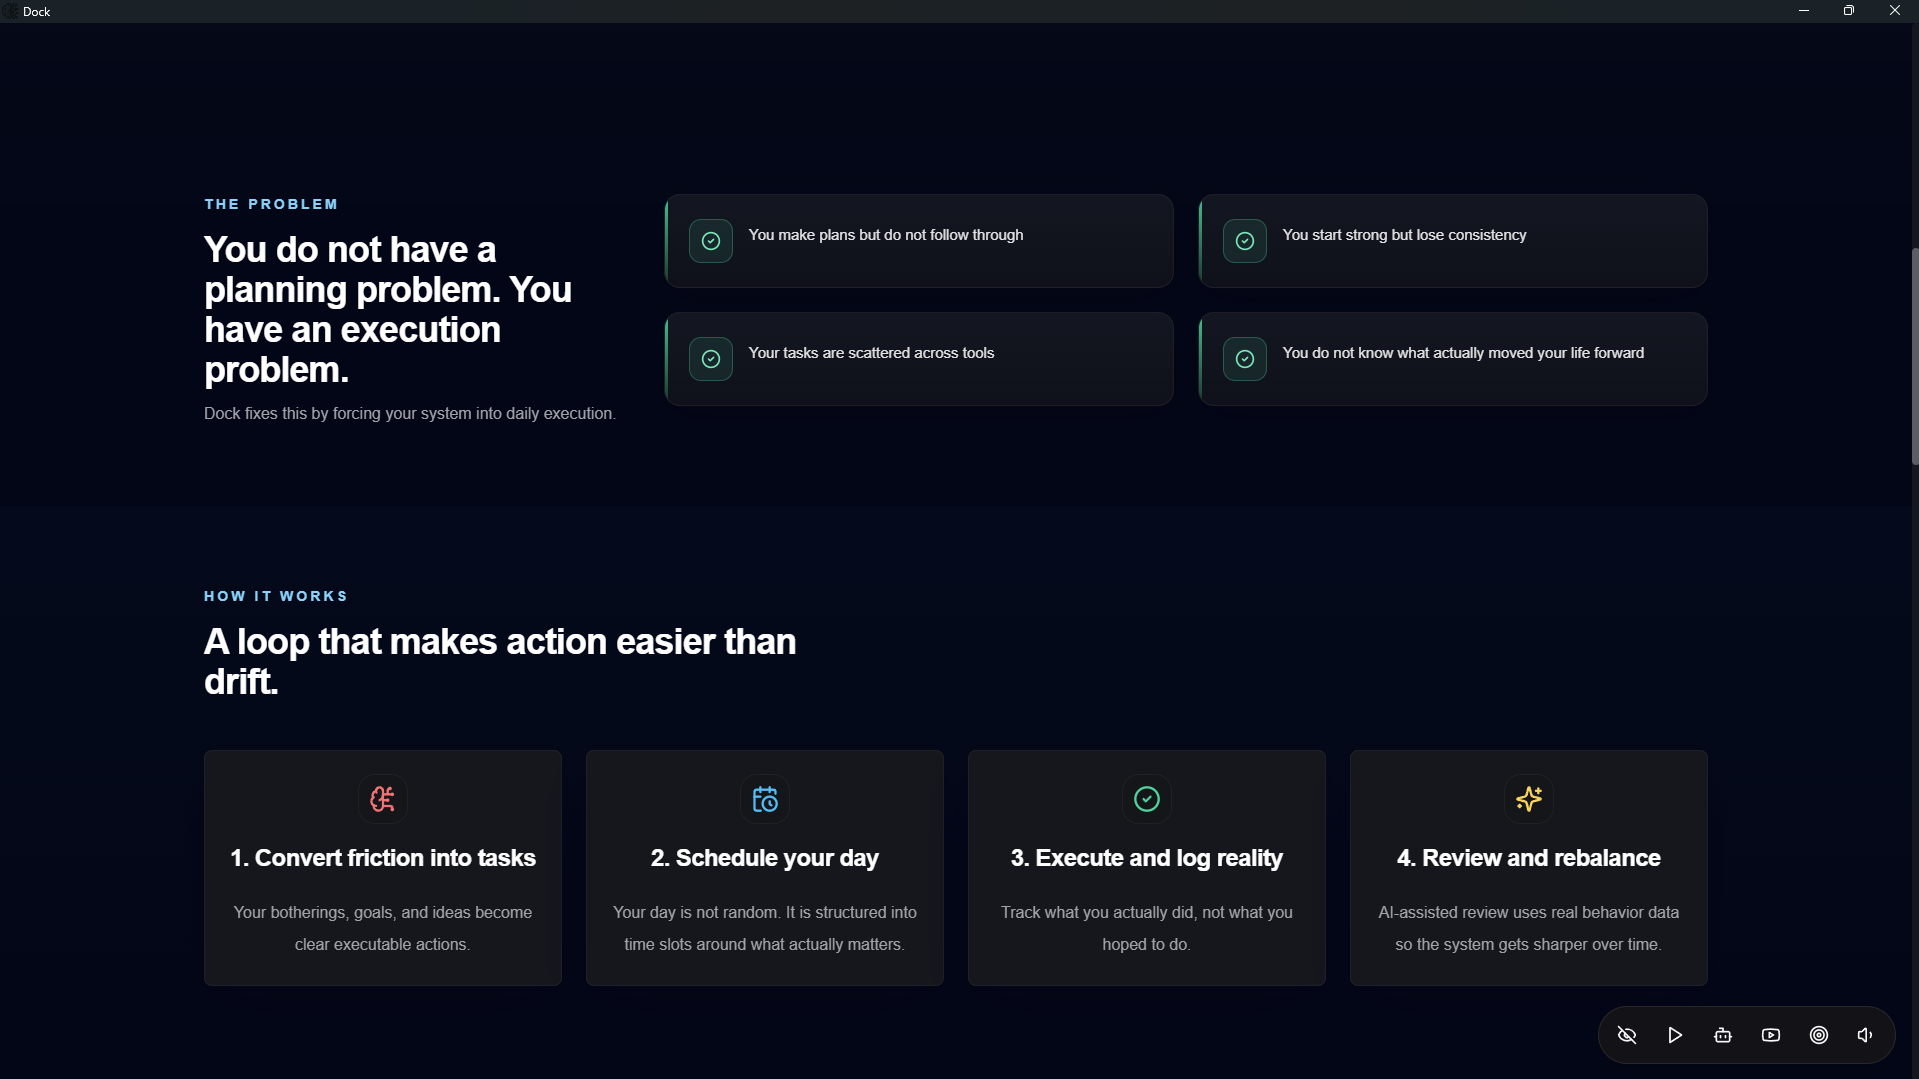Click the '3. Execute and log reality' heading
This screenshot has width=1919, height=1079.
click(1147, 858)
